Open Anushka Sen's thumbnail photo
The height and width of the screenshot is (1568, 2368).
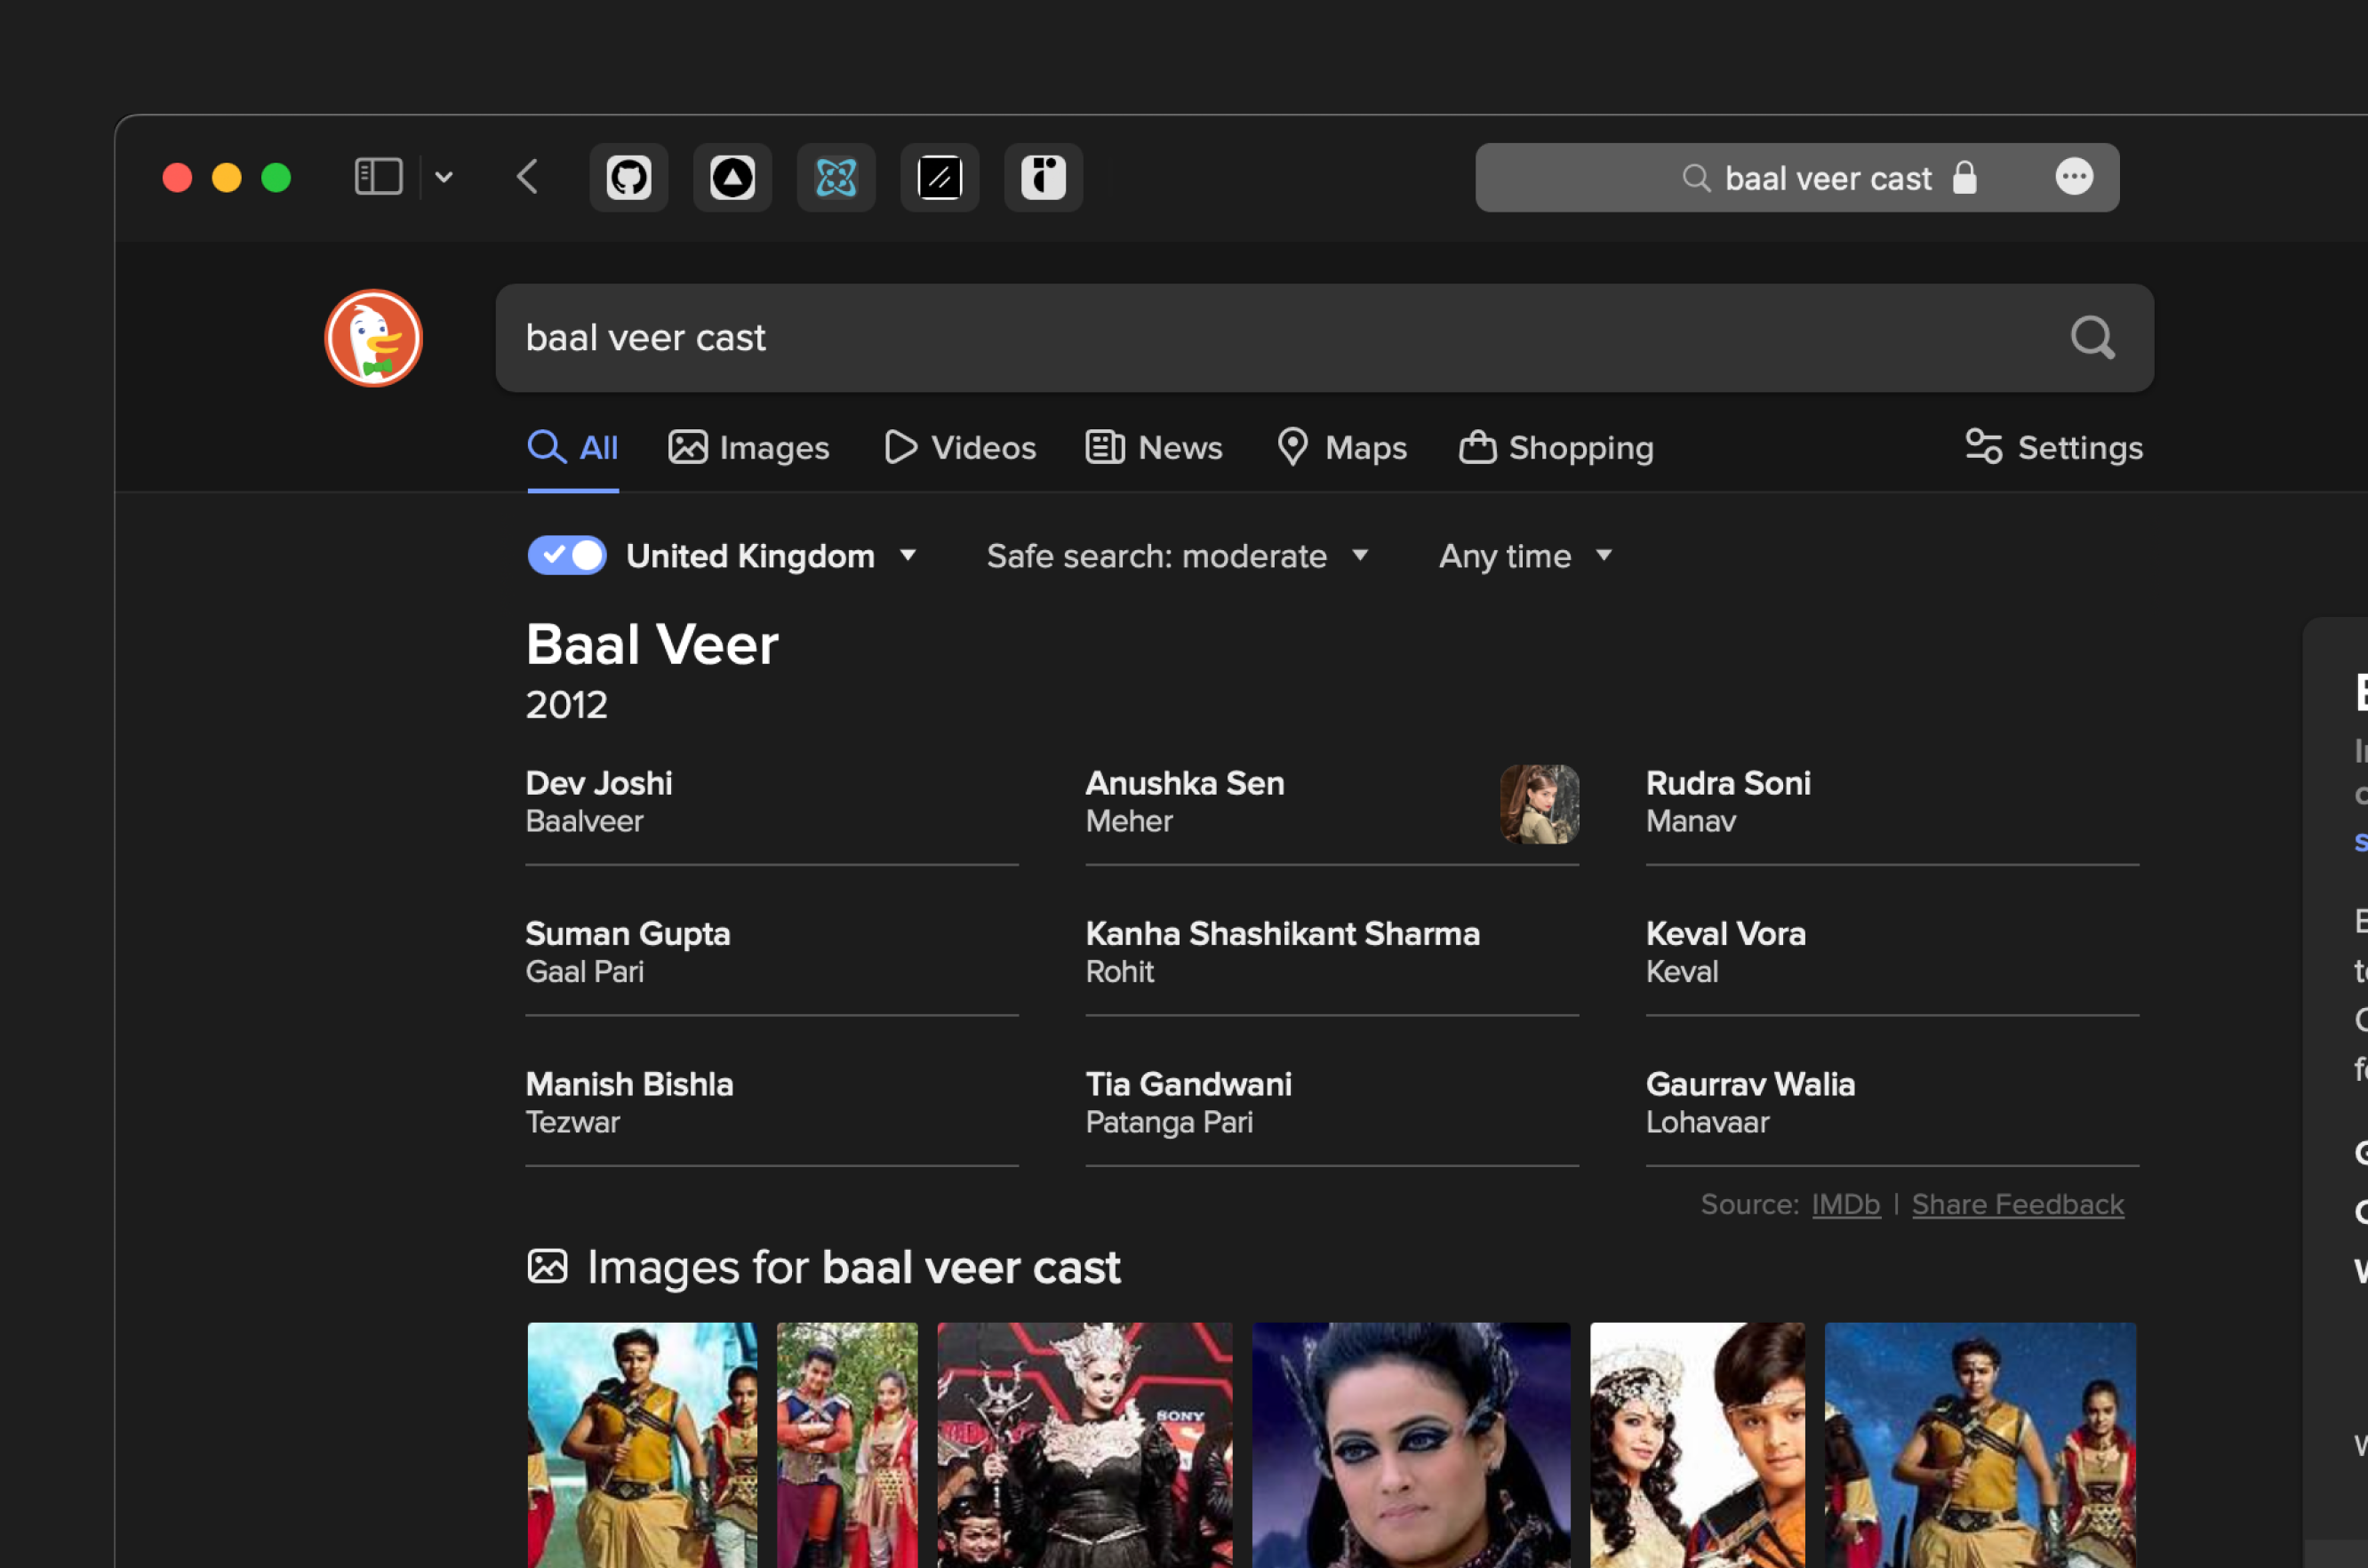(1539, 804)
